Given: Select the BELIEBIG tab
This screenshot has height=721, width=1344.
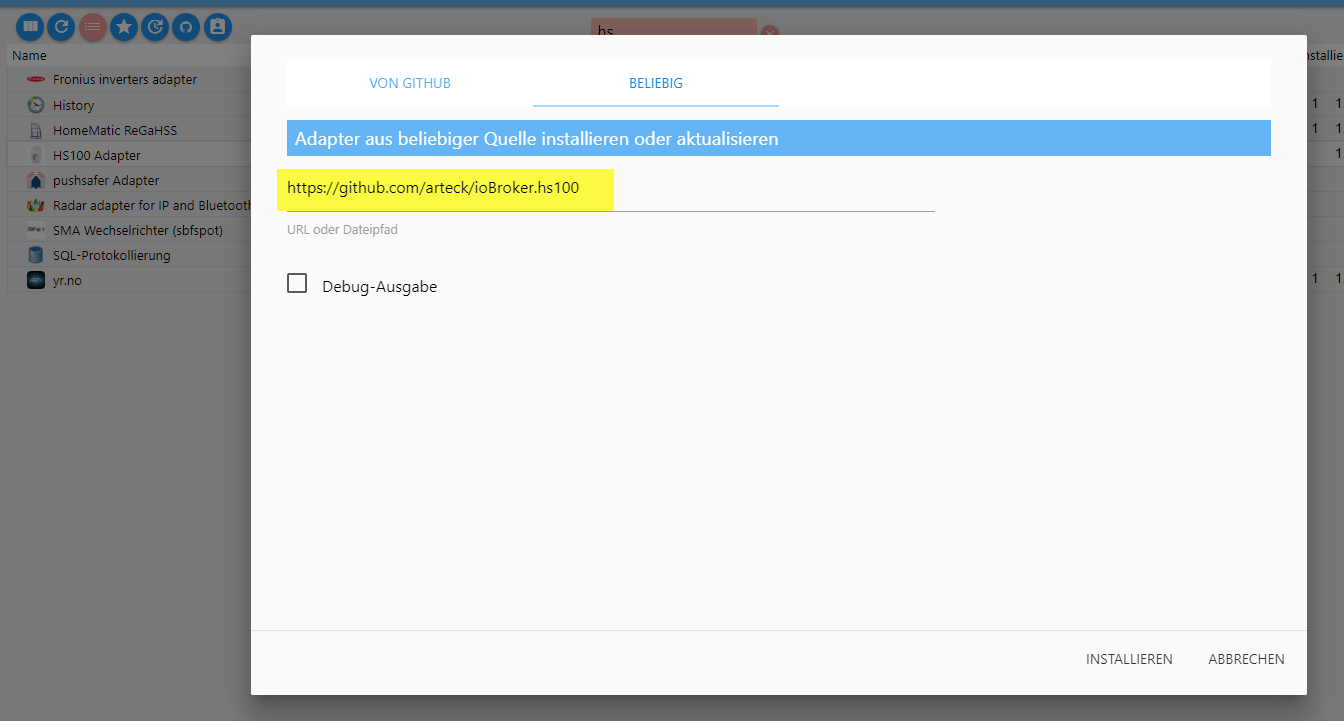Looking at the screenshot, I should pyautogui.click(x=656, y=83).
